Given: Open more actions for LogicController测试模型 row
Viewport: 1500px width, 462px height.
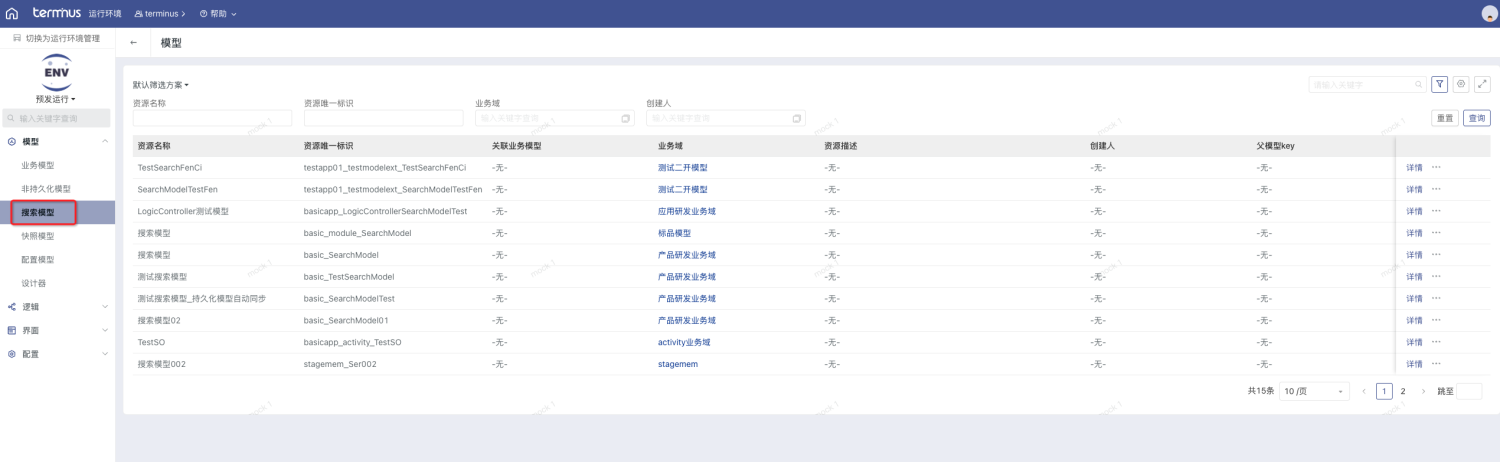Looking at the screenshot, I should coord(1436,211).
